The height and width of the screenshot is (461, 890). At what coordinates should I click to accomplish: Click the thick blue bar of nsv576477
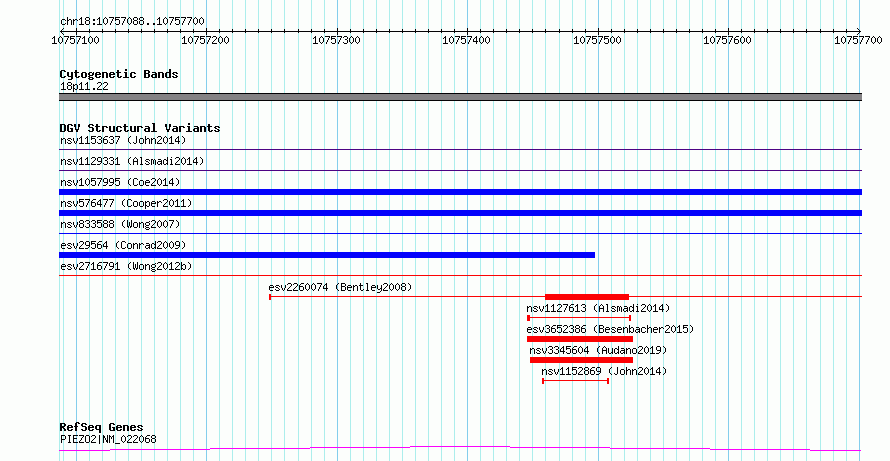point(460,213)
